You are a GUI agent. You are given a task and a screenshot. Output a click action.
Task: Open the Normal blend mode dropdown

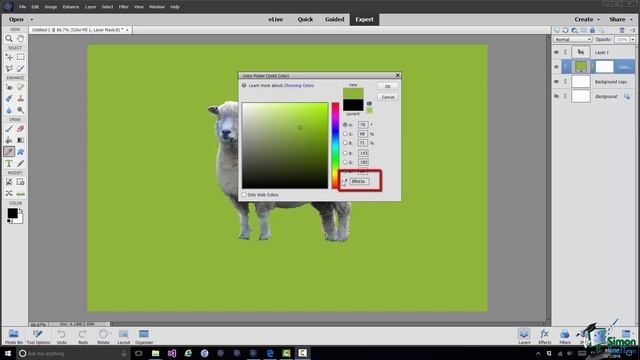572,40
